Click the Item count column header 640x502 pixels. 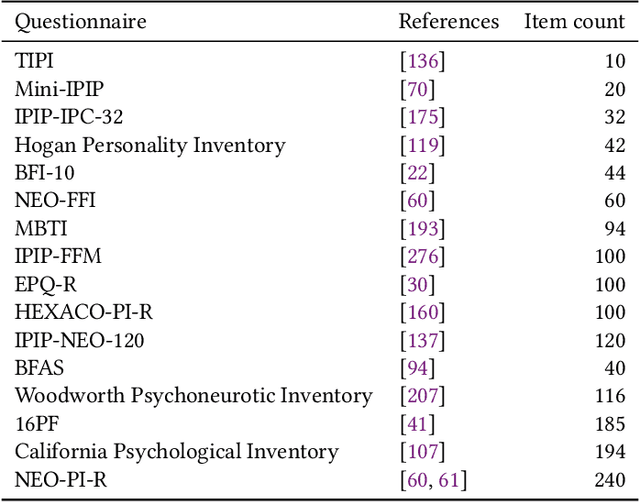click(573, 21)
